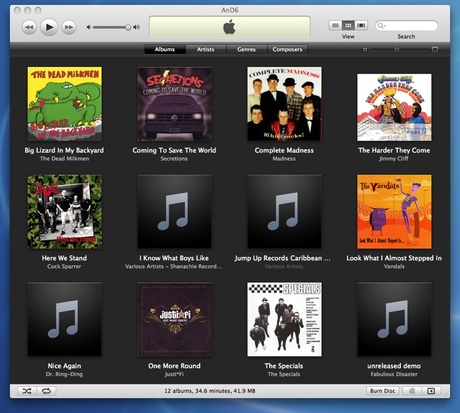
Task: Click artist name 'Fabulous Disaster'
Action: (x=394, y=374)
